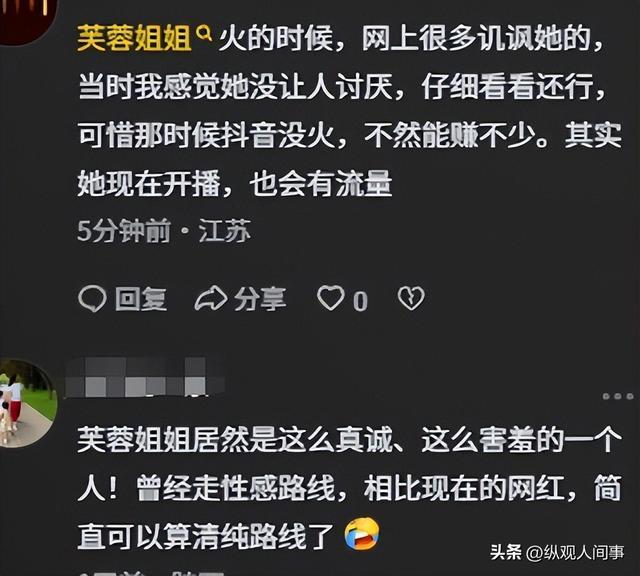Dislike the comment with the broken heart icon
Viewport: 640px width, 576px height.
(x=411, y=298)
